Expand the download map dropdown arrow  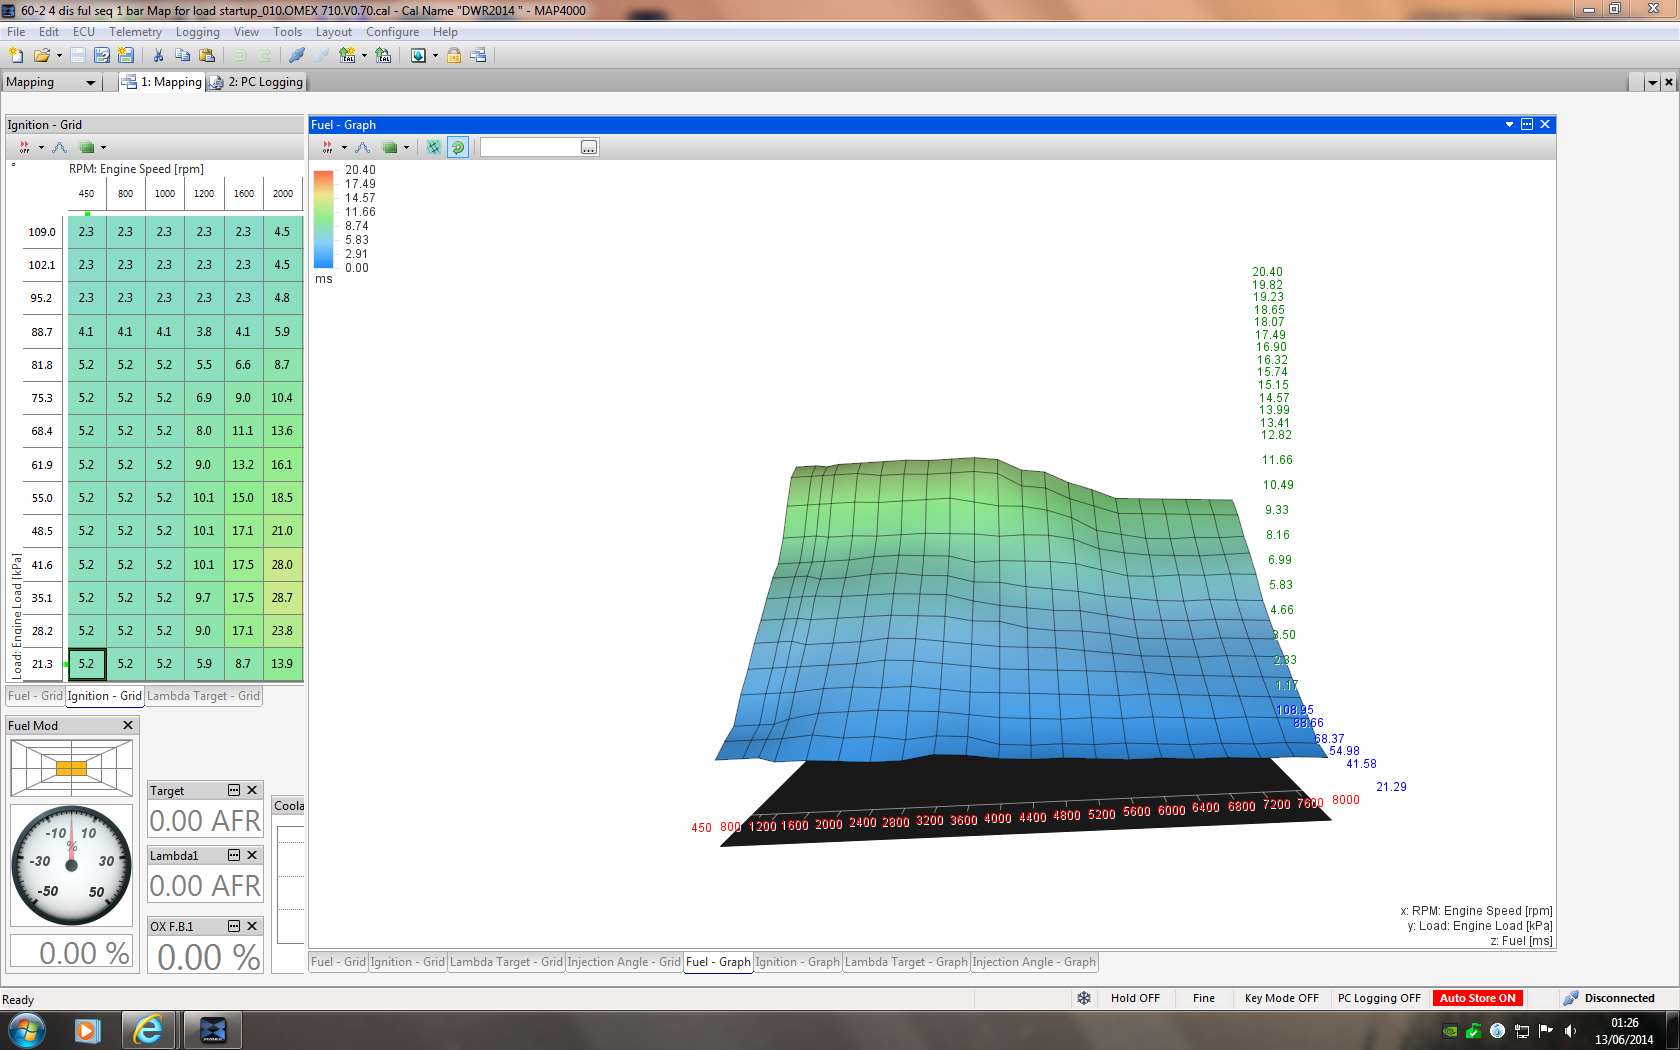[435, 56]
